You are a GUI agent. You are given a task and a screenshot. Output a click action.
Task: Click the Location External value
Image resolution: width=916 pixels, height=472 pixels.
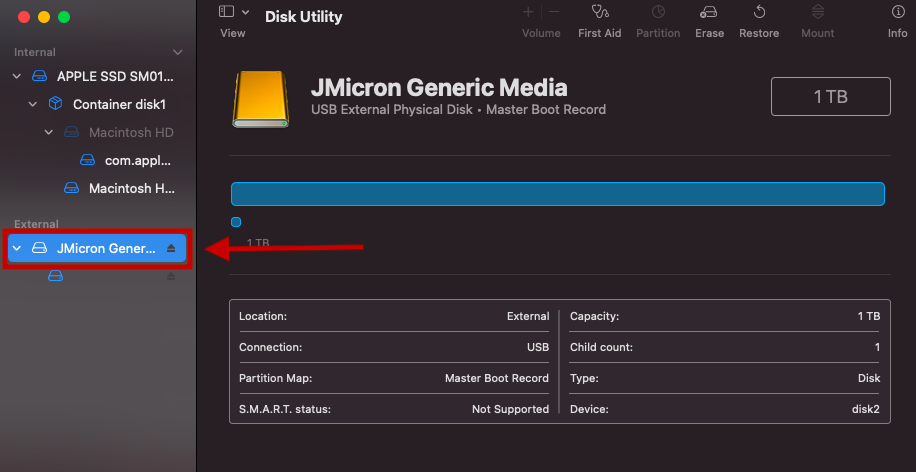528,317
